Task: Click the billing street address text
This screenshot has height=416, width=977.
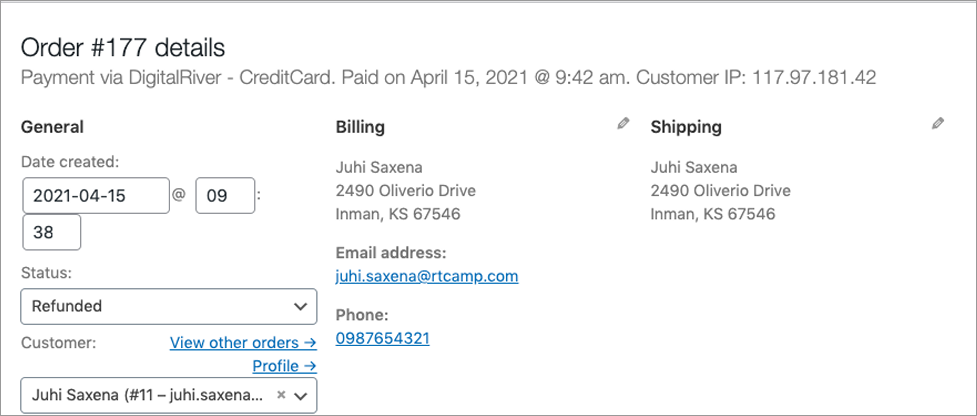Action: pyautogui.click(x=406, y=190)
